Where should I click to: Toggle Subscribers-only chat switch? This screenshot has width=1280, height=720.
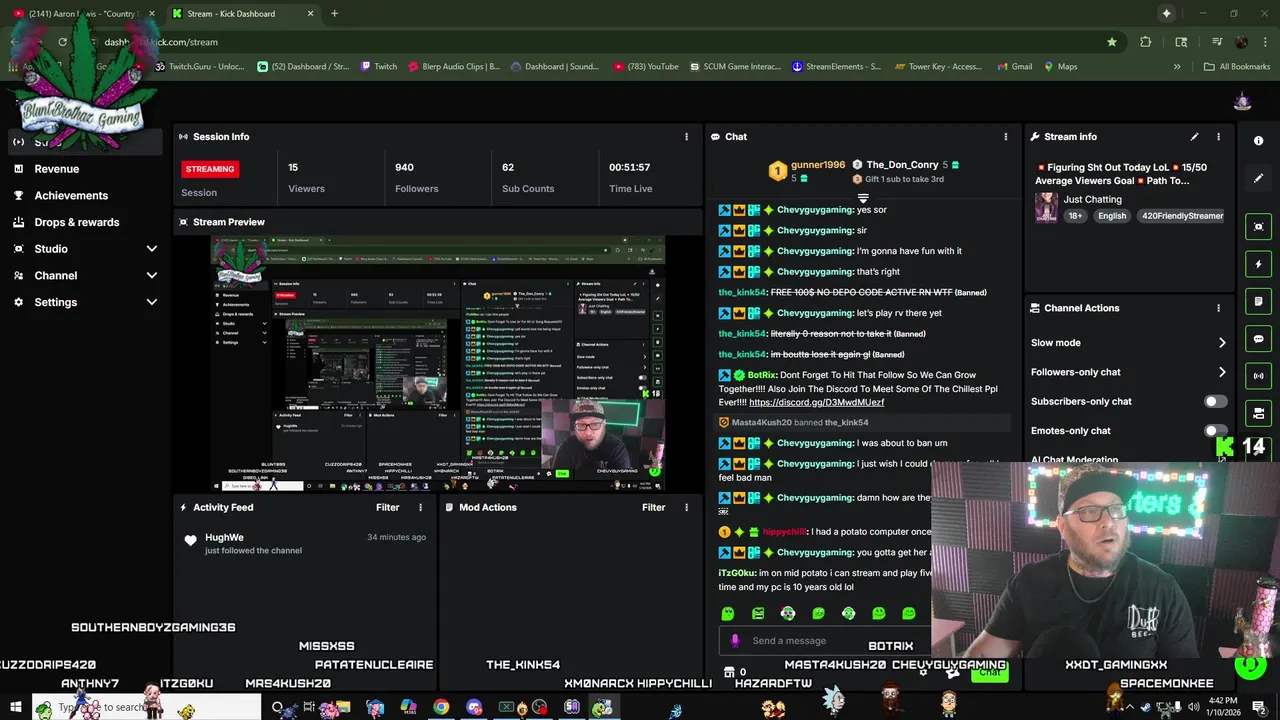tap(1215, 402)
